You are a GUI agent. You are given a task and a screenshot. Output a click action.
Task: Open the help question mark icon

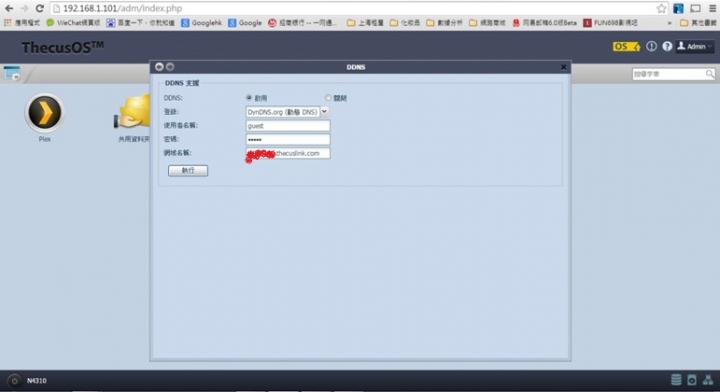pos(667,46)
